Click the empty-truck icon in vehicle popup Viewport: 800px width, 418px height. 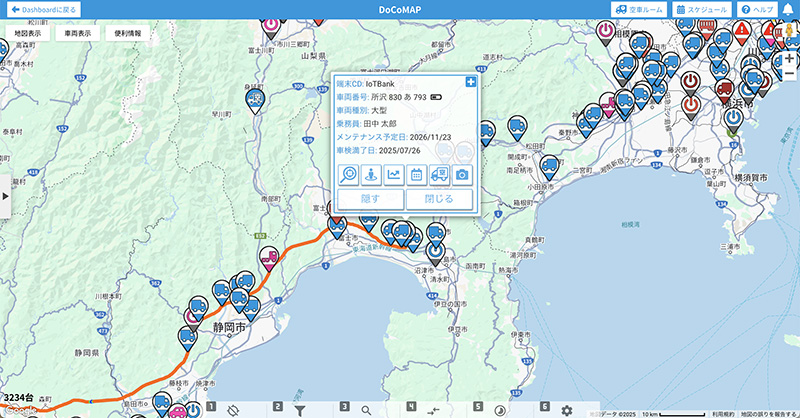(x=439, y=174)
